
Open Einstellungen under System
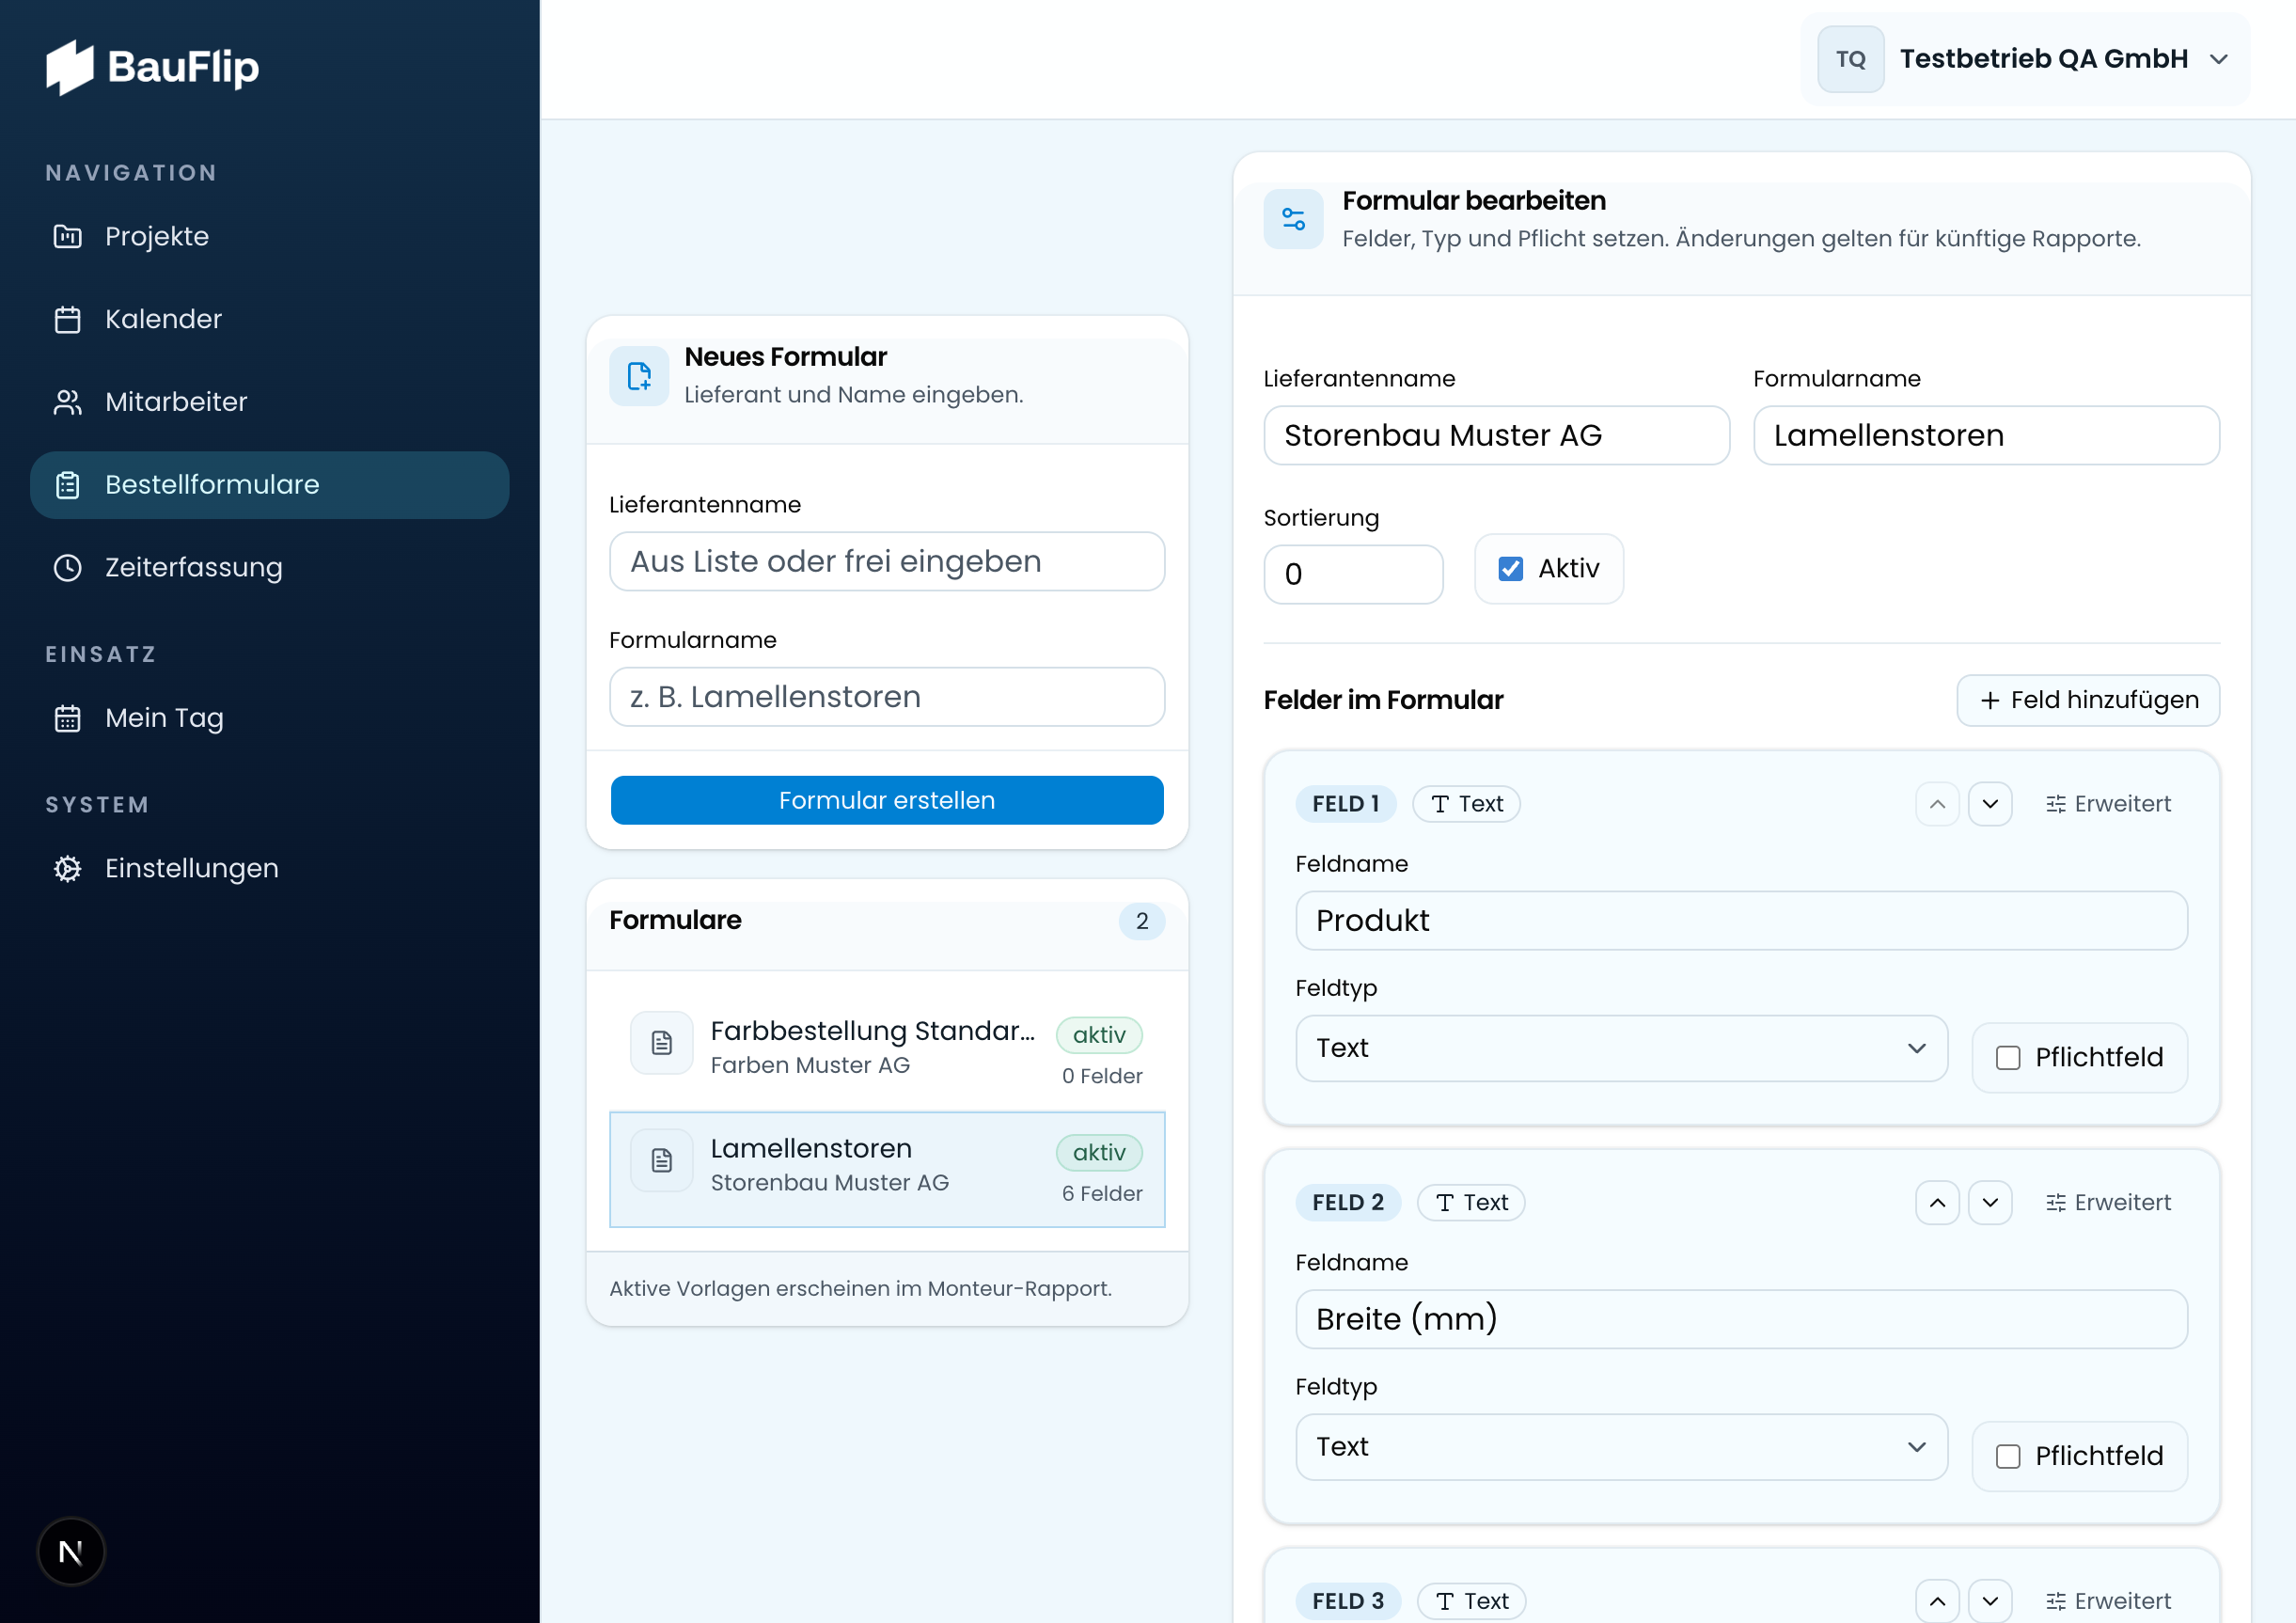(270, 868)
